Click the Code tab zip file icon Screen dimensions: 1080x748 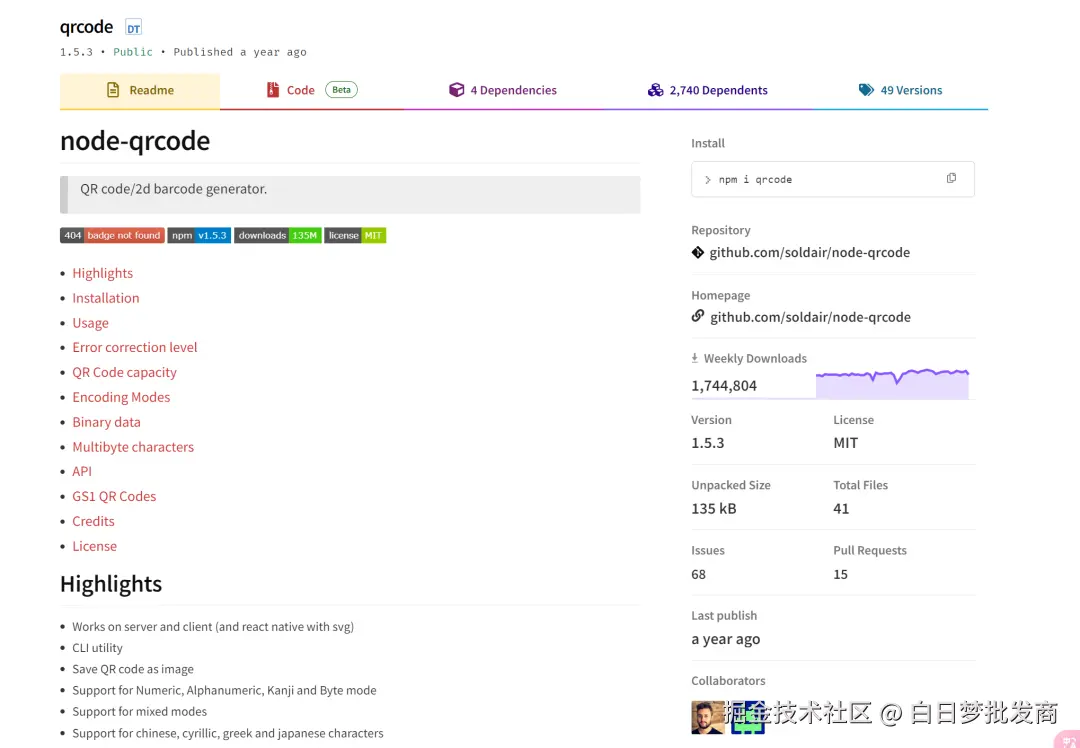tap(273, 90)
